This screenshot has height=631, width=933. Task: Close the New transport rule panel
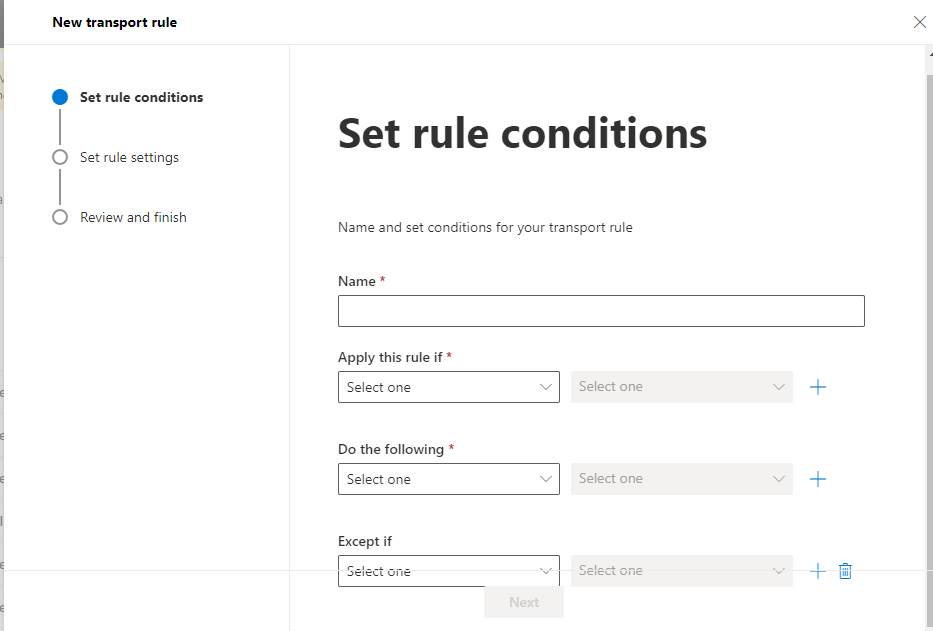click(919, 22)
